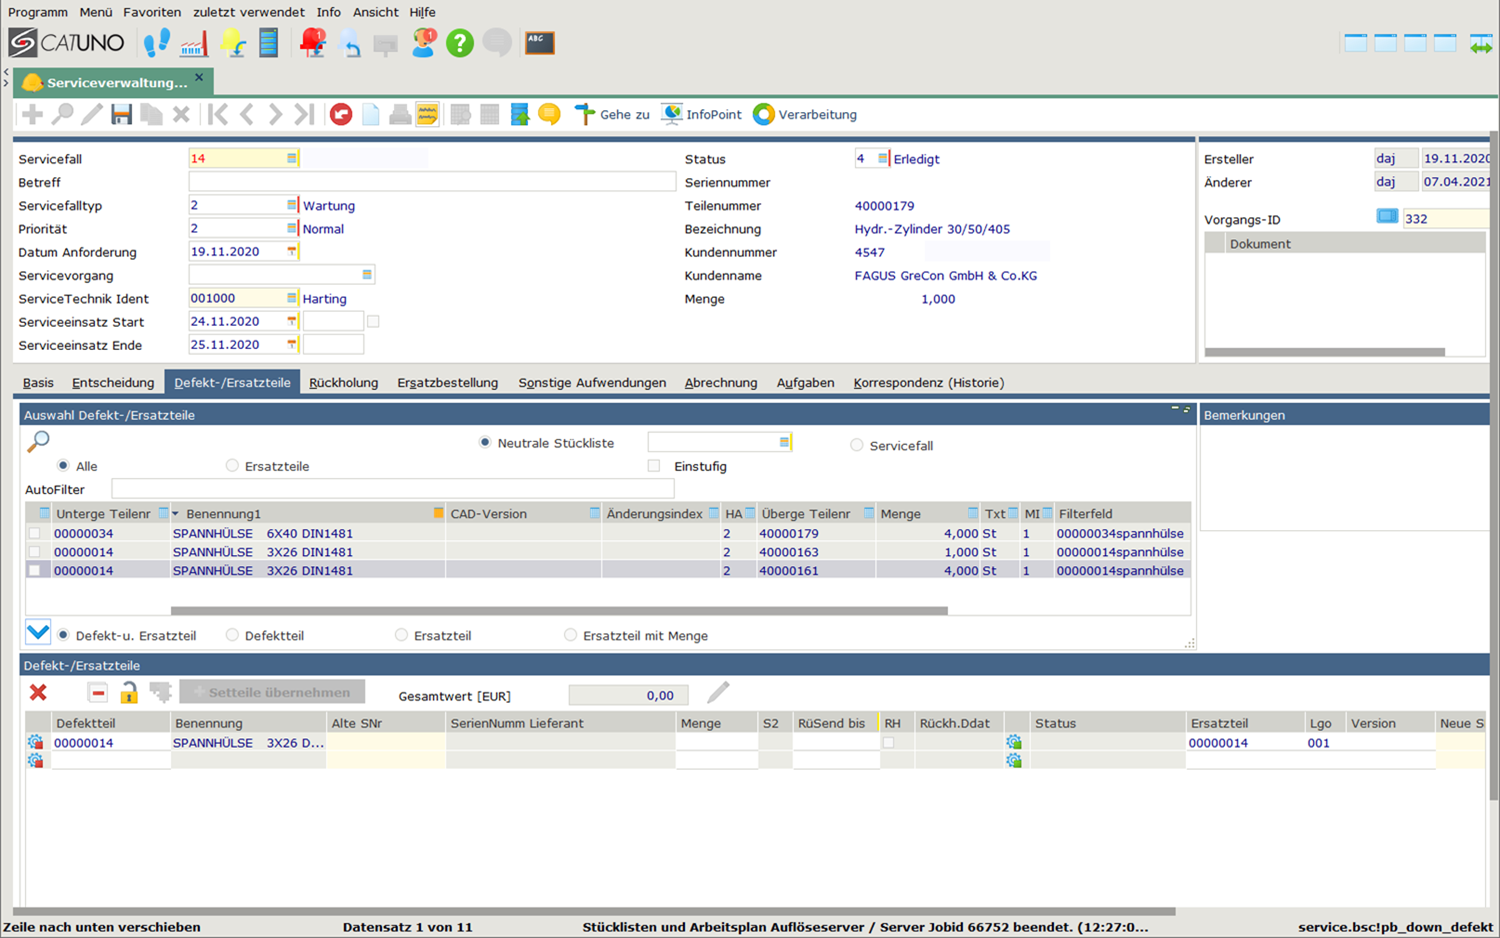Image resolution: width=1500 pixels, height=938 pixels.
Task: Select the Ersatzteil mit Menge radio button
Action: 571,635
